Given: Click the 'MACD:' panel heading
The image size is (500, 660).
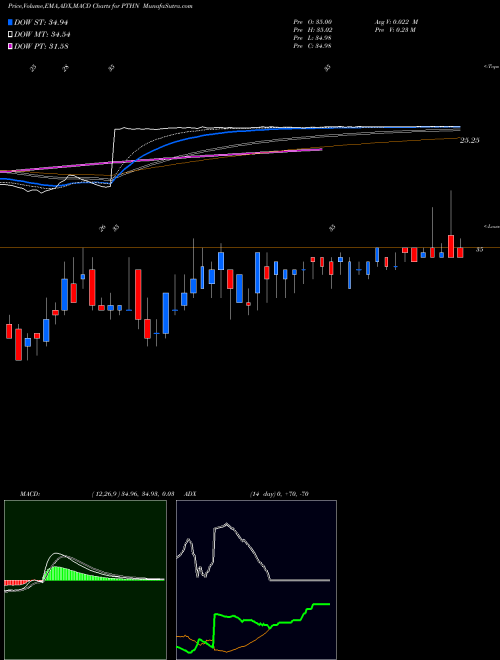Looking at the screenshot, I should click(29, 494).
